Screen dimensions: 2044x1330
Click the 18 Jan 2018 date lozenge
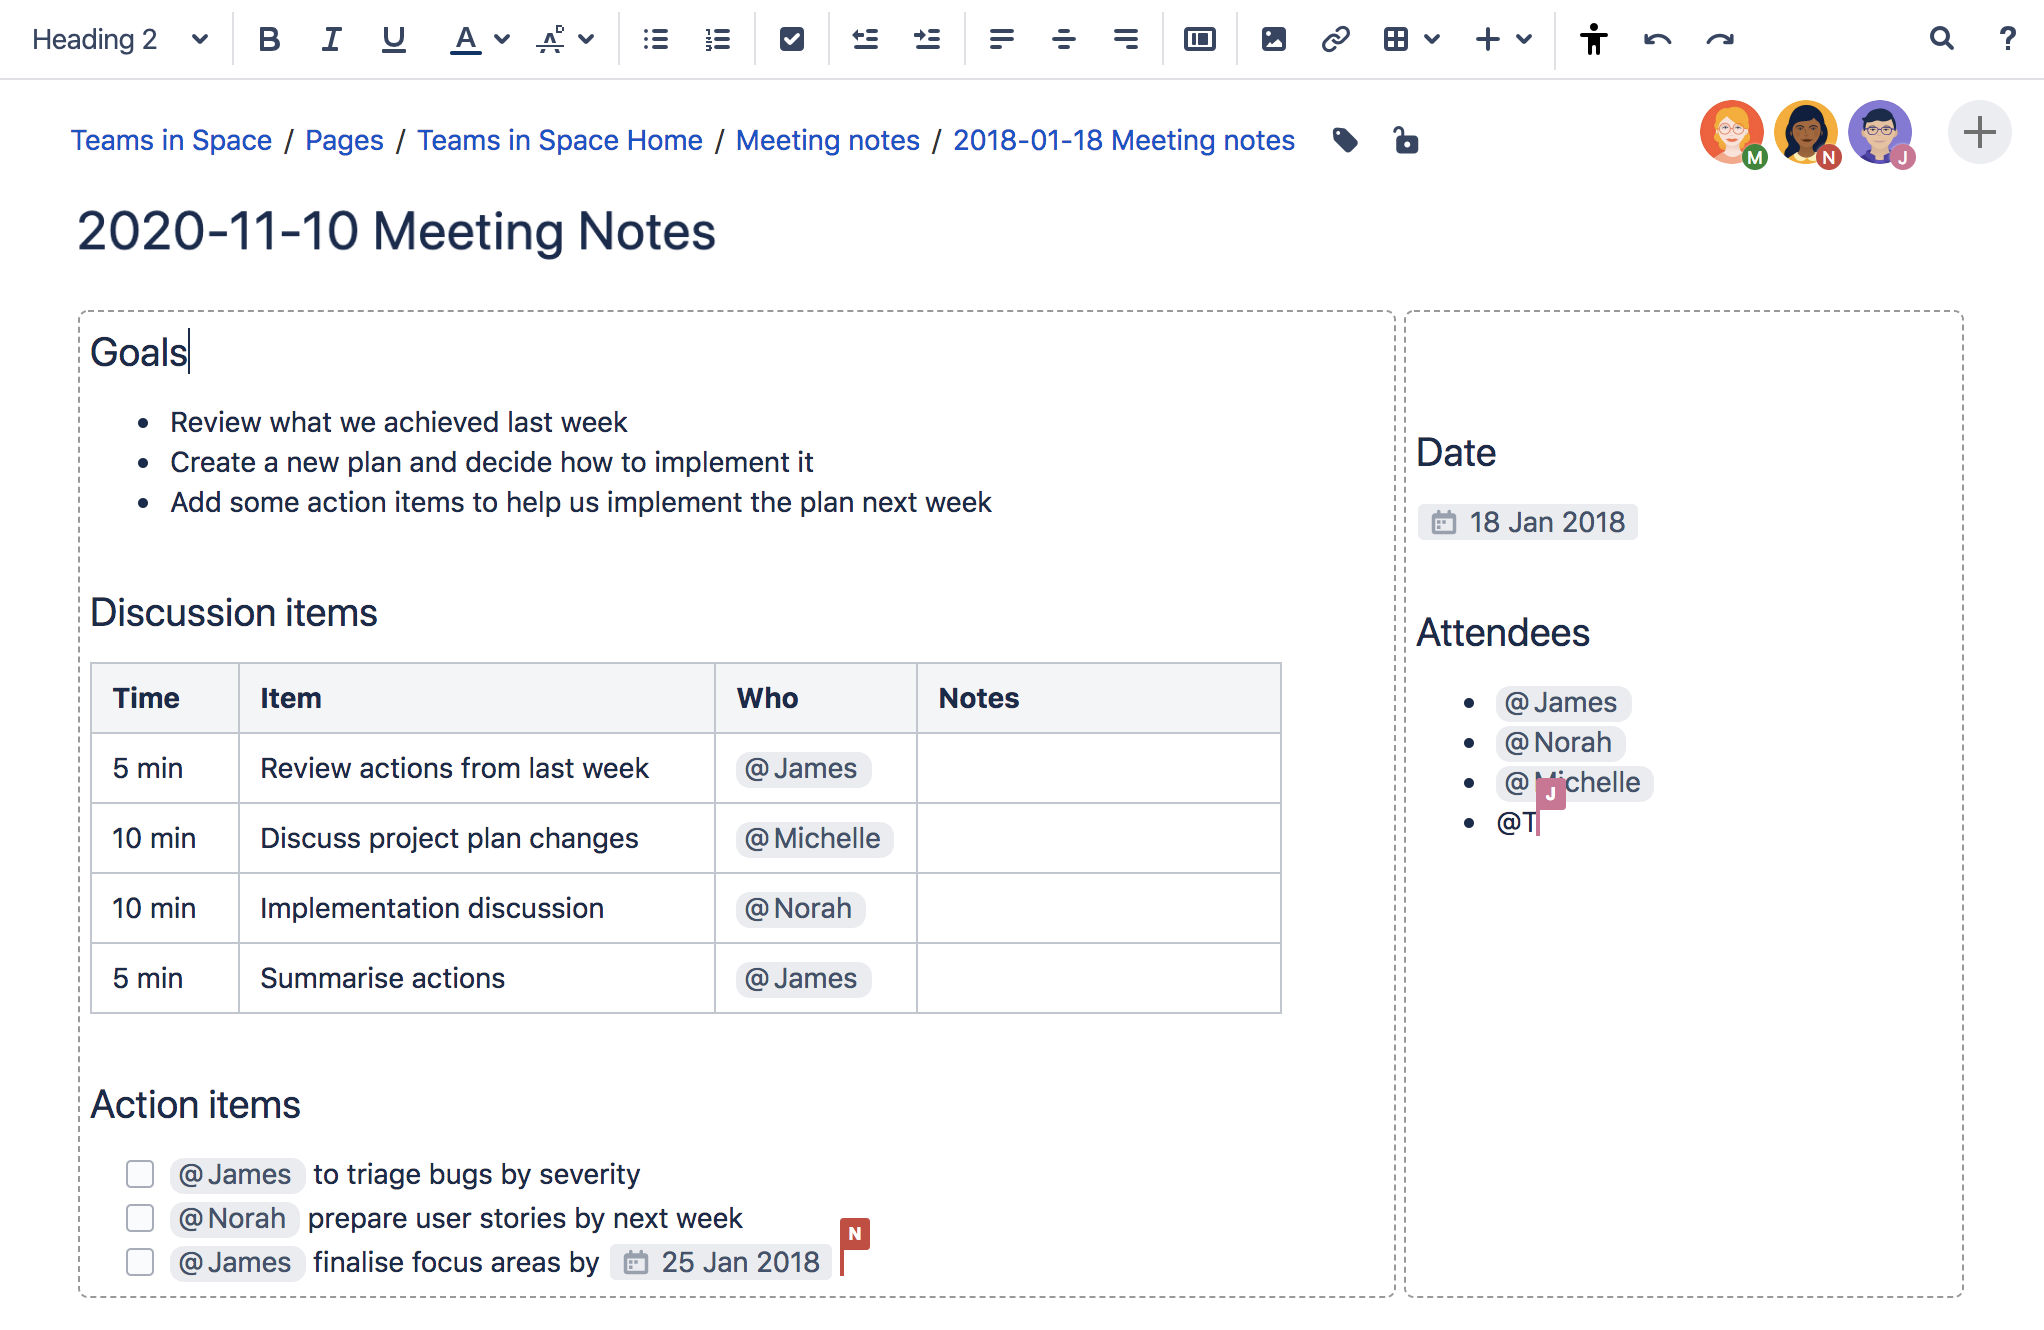pyautogui.click(x=1527, y=522)
